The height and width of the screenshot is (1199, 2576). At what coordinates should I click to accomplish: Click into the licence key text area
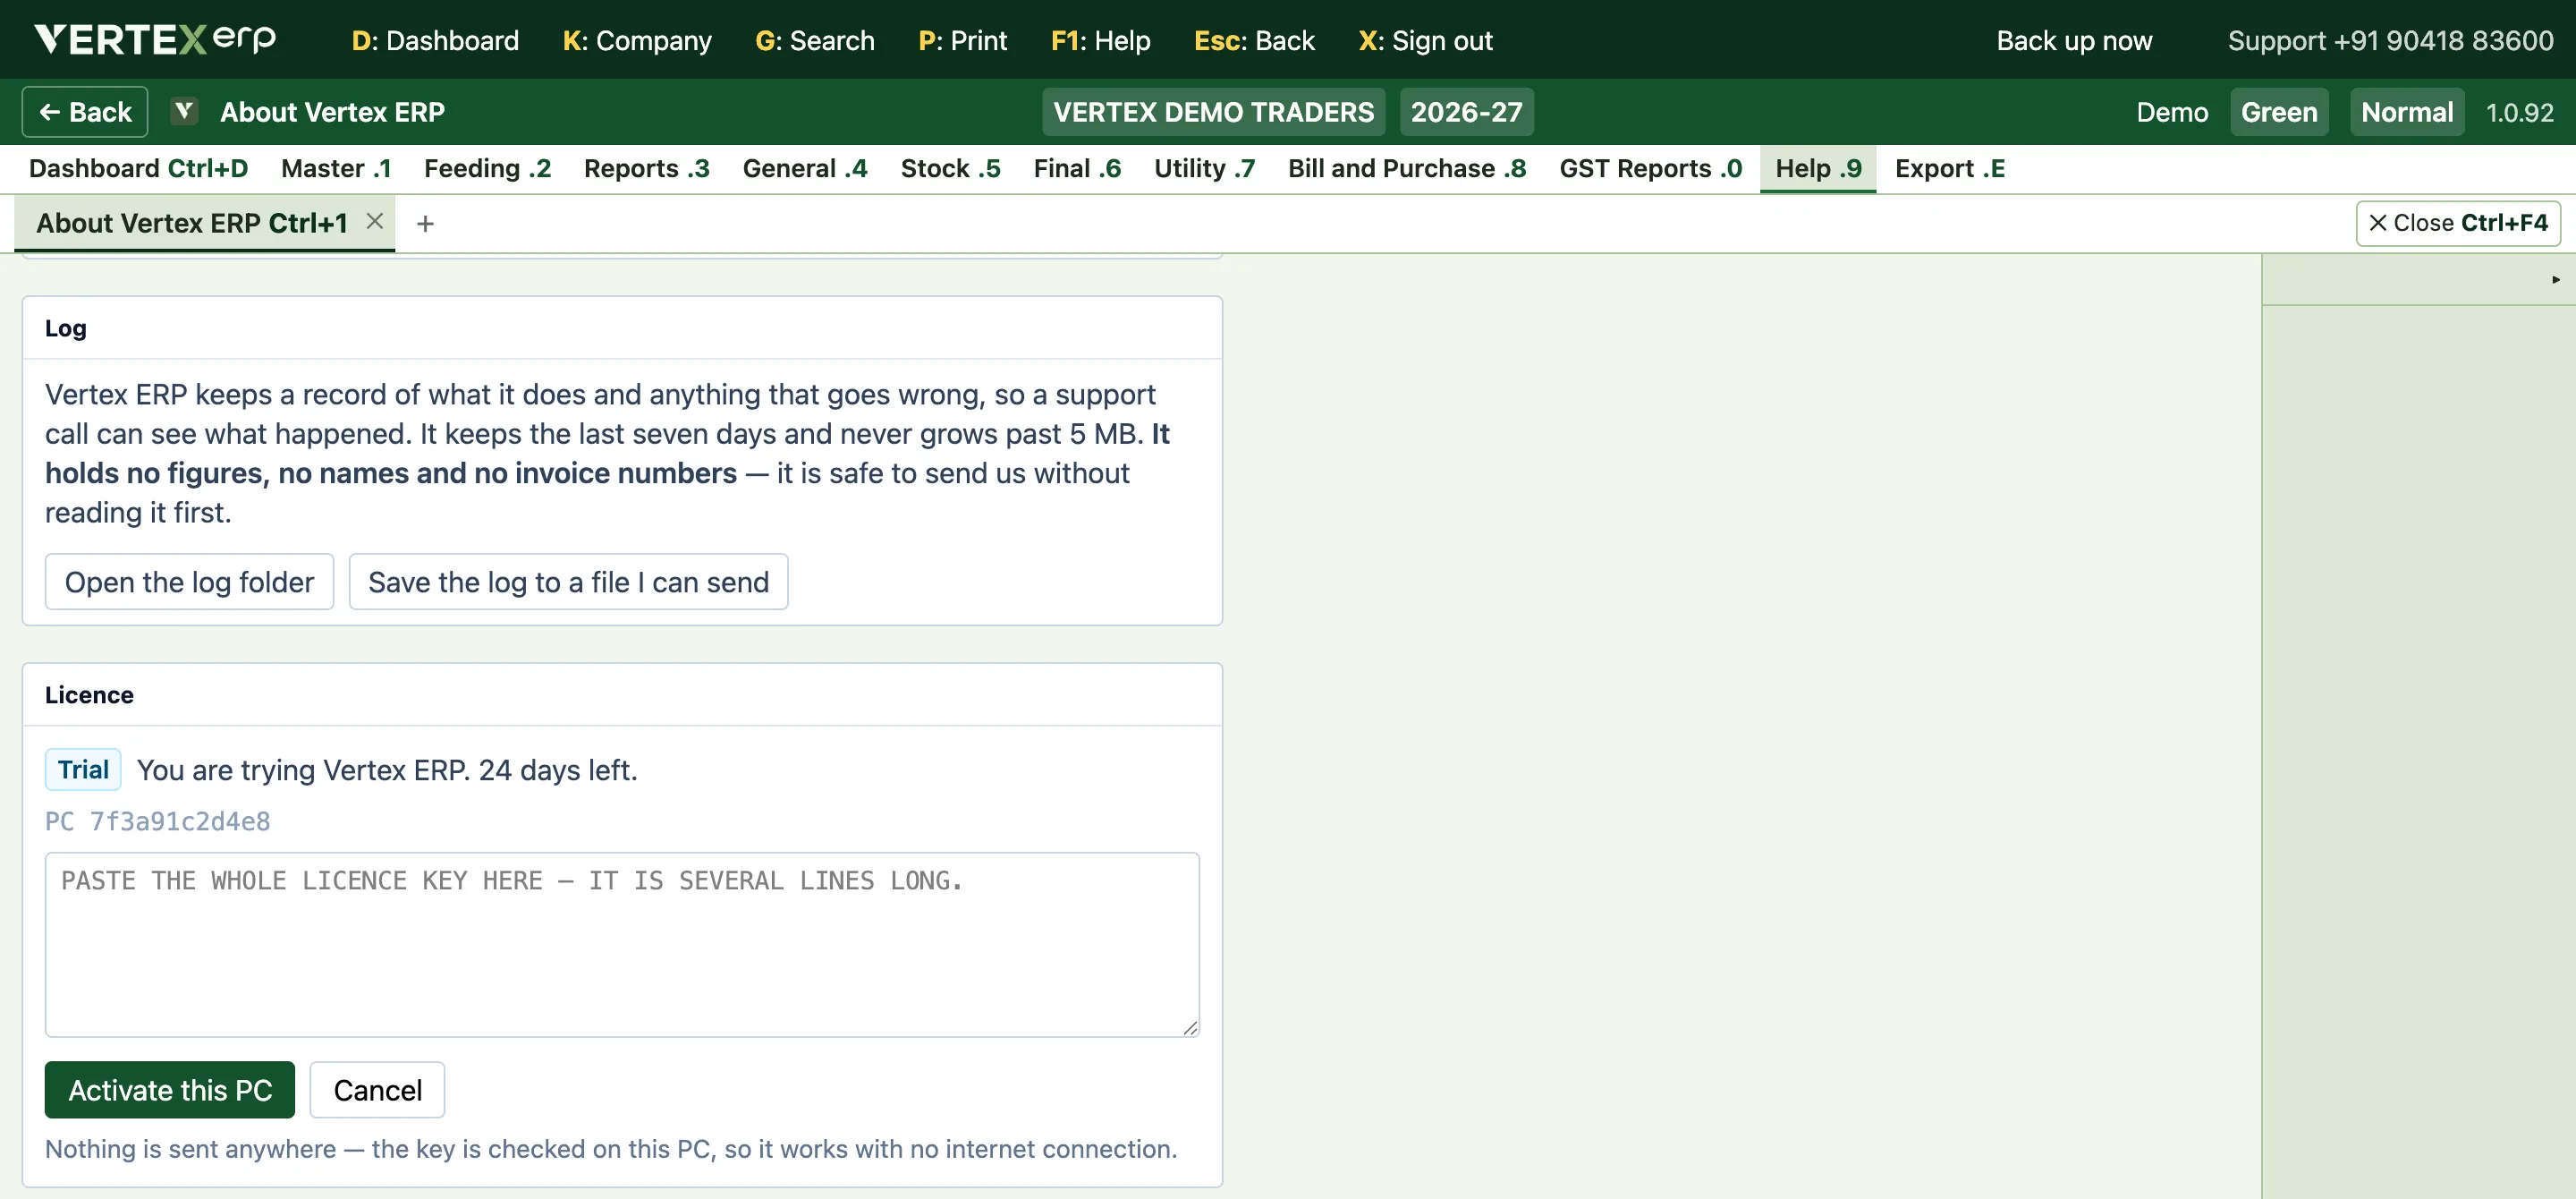(x=622, y=944)
